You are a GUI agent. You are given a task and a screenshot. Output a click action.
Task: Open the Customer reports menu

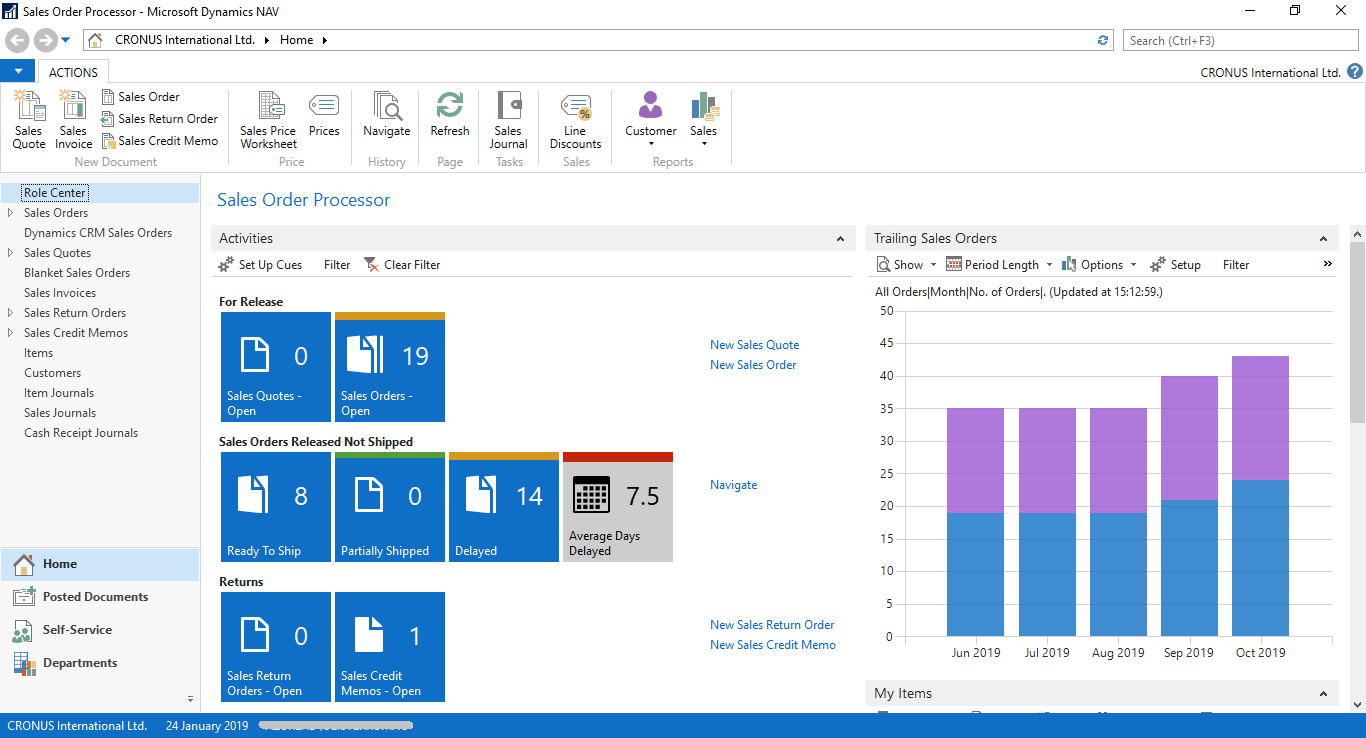pyautogui.click(x=651, y=120)
